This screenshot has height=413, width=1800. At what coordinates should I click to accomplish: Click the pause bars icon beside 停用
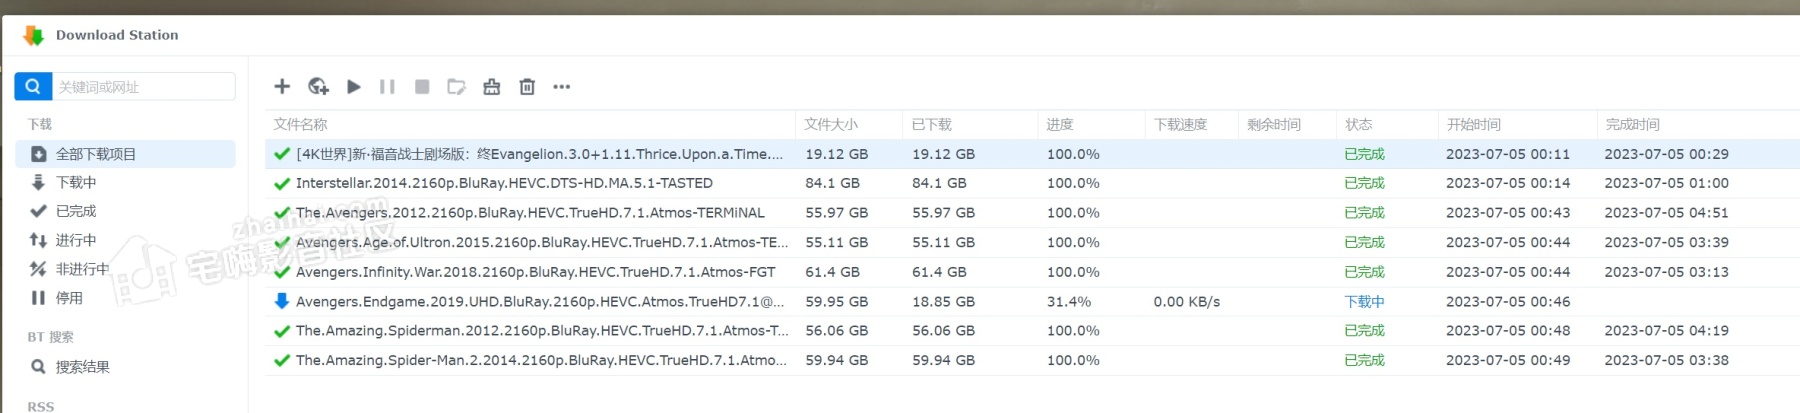(x=38, y=298)
